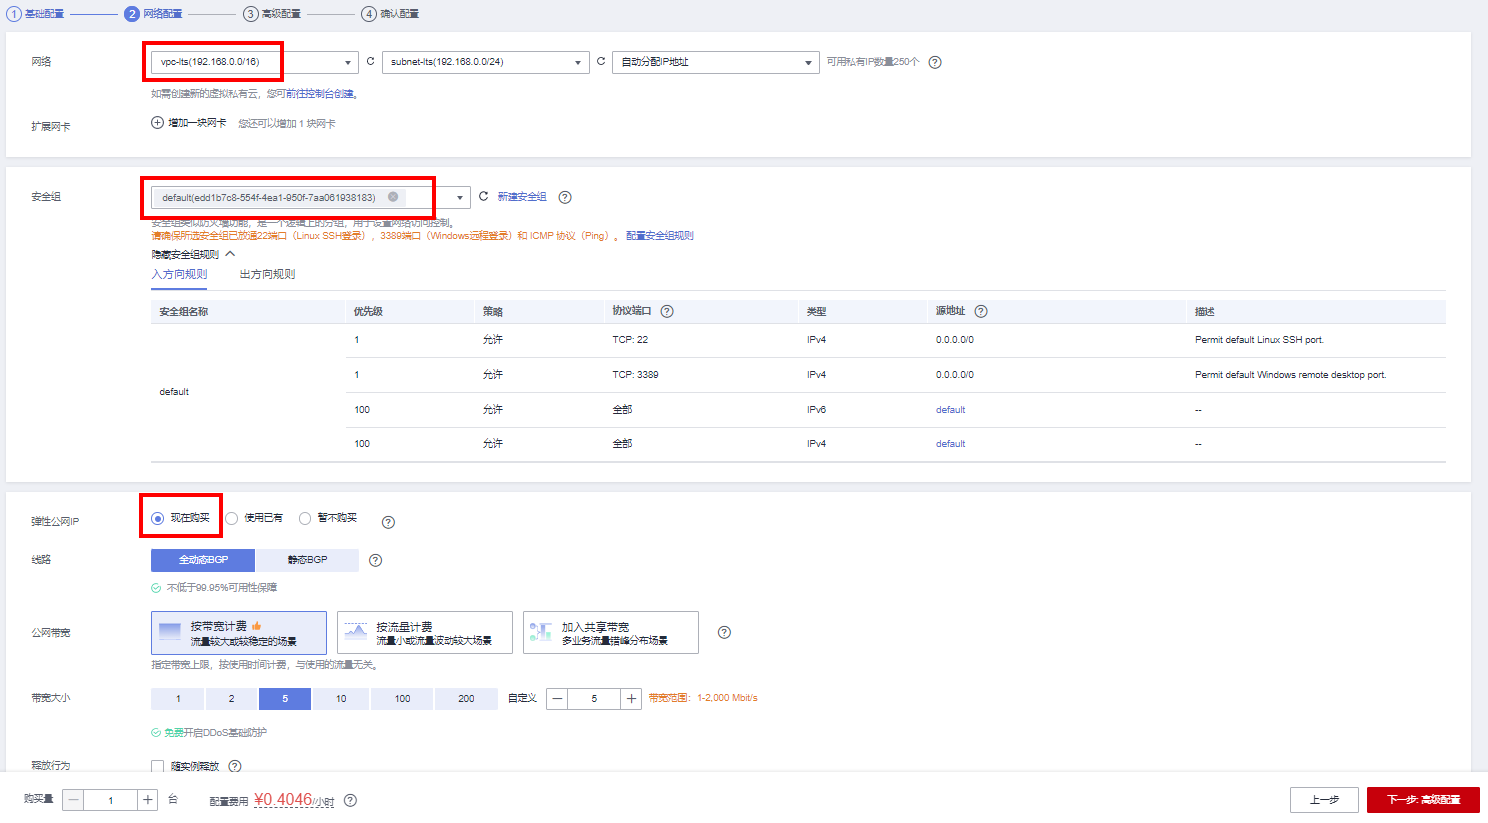This screenshot has width=1488, height=823.
Task: Switch to the 出方向规则 tab
Action: tap(267, 274)
